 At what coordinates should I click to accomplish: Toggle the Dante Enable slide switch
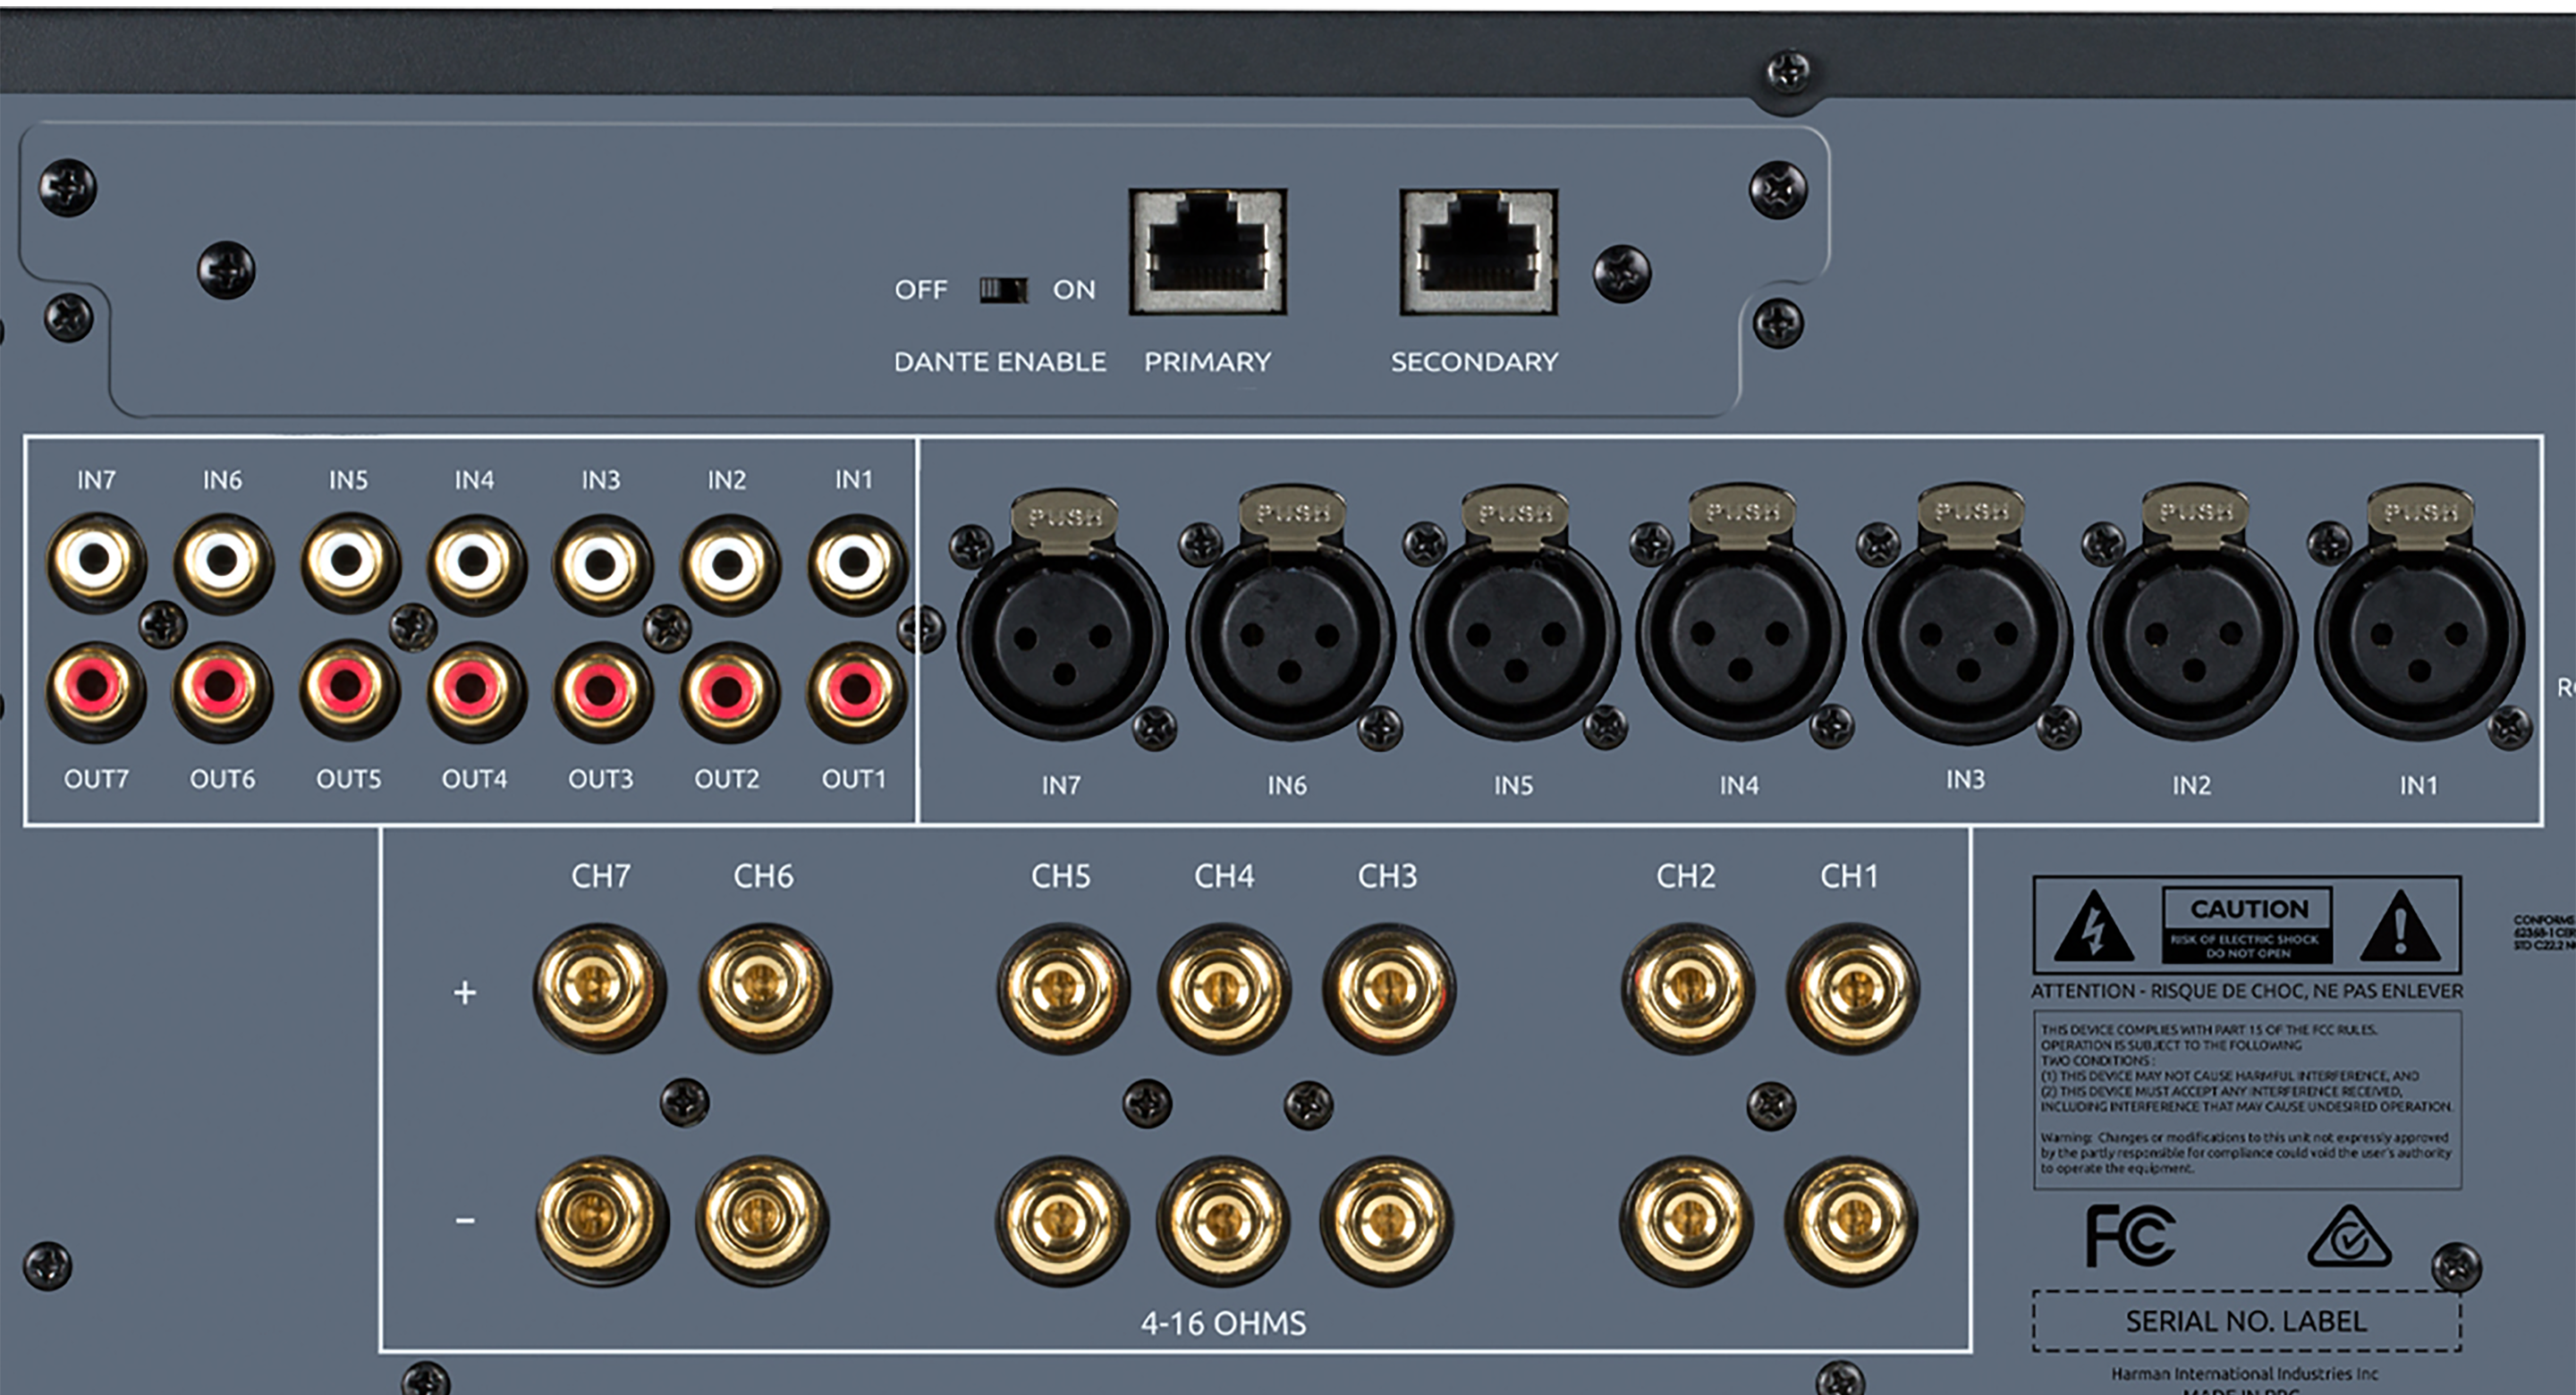point(1003,290)
